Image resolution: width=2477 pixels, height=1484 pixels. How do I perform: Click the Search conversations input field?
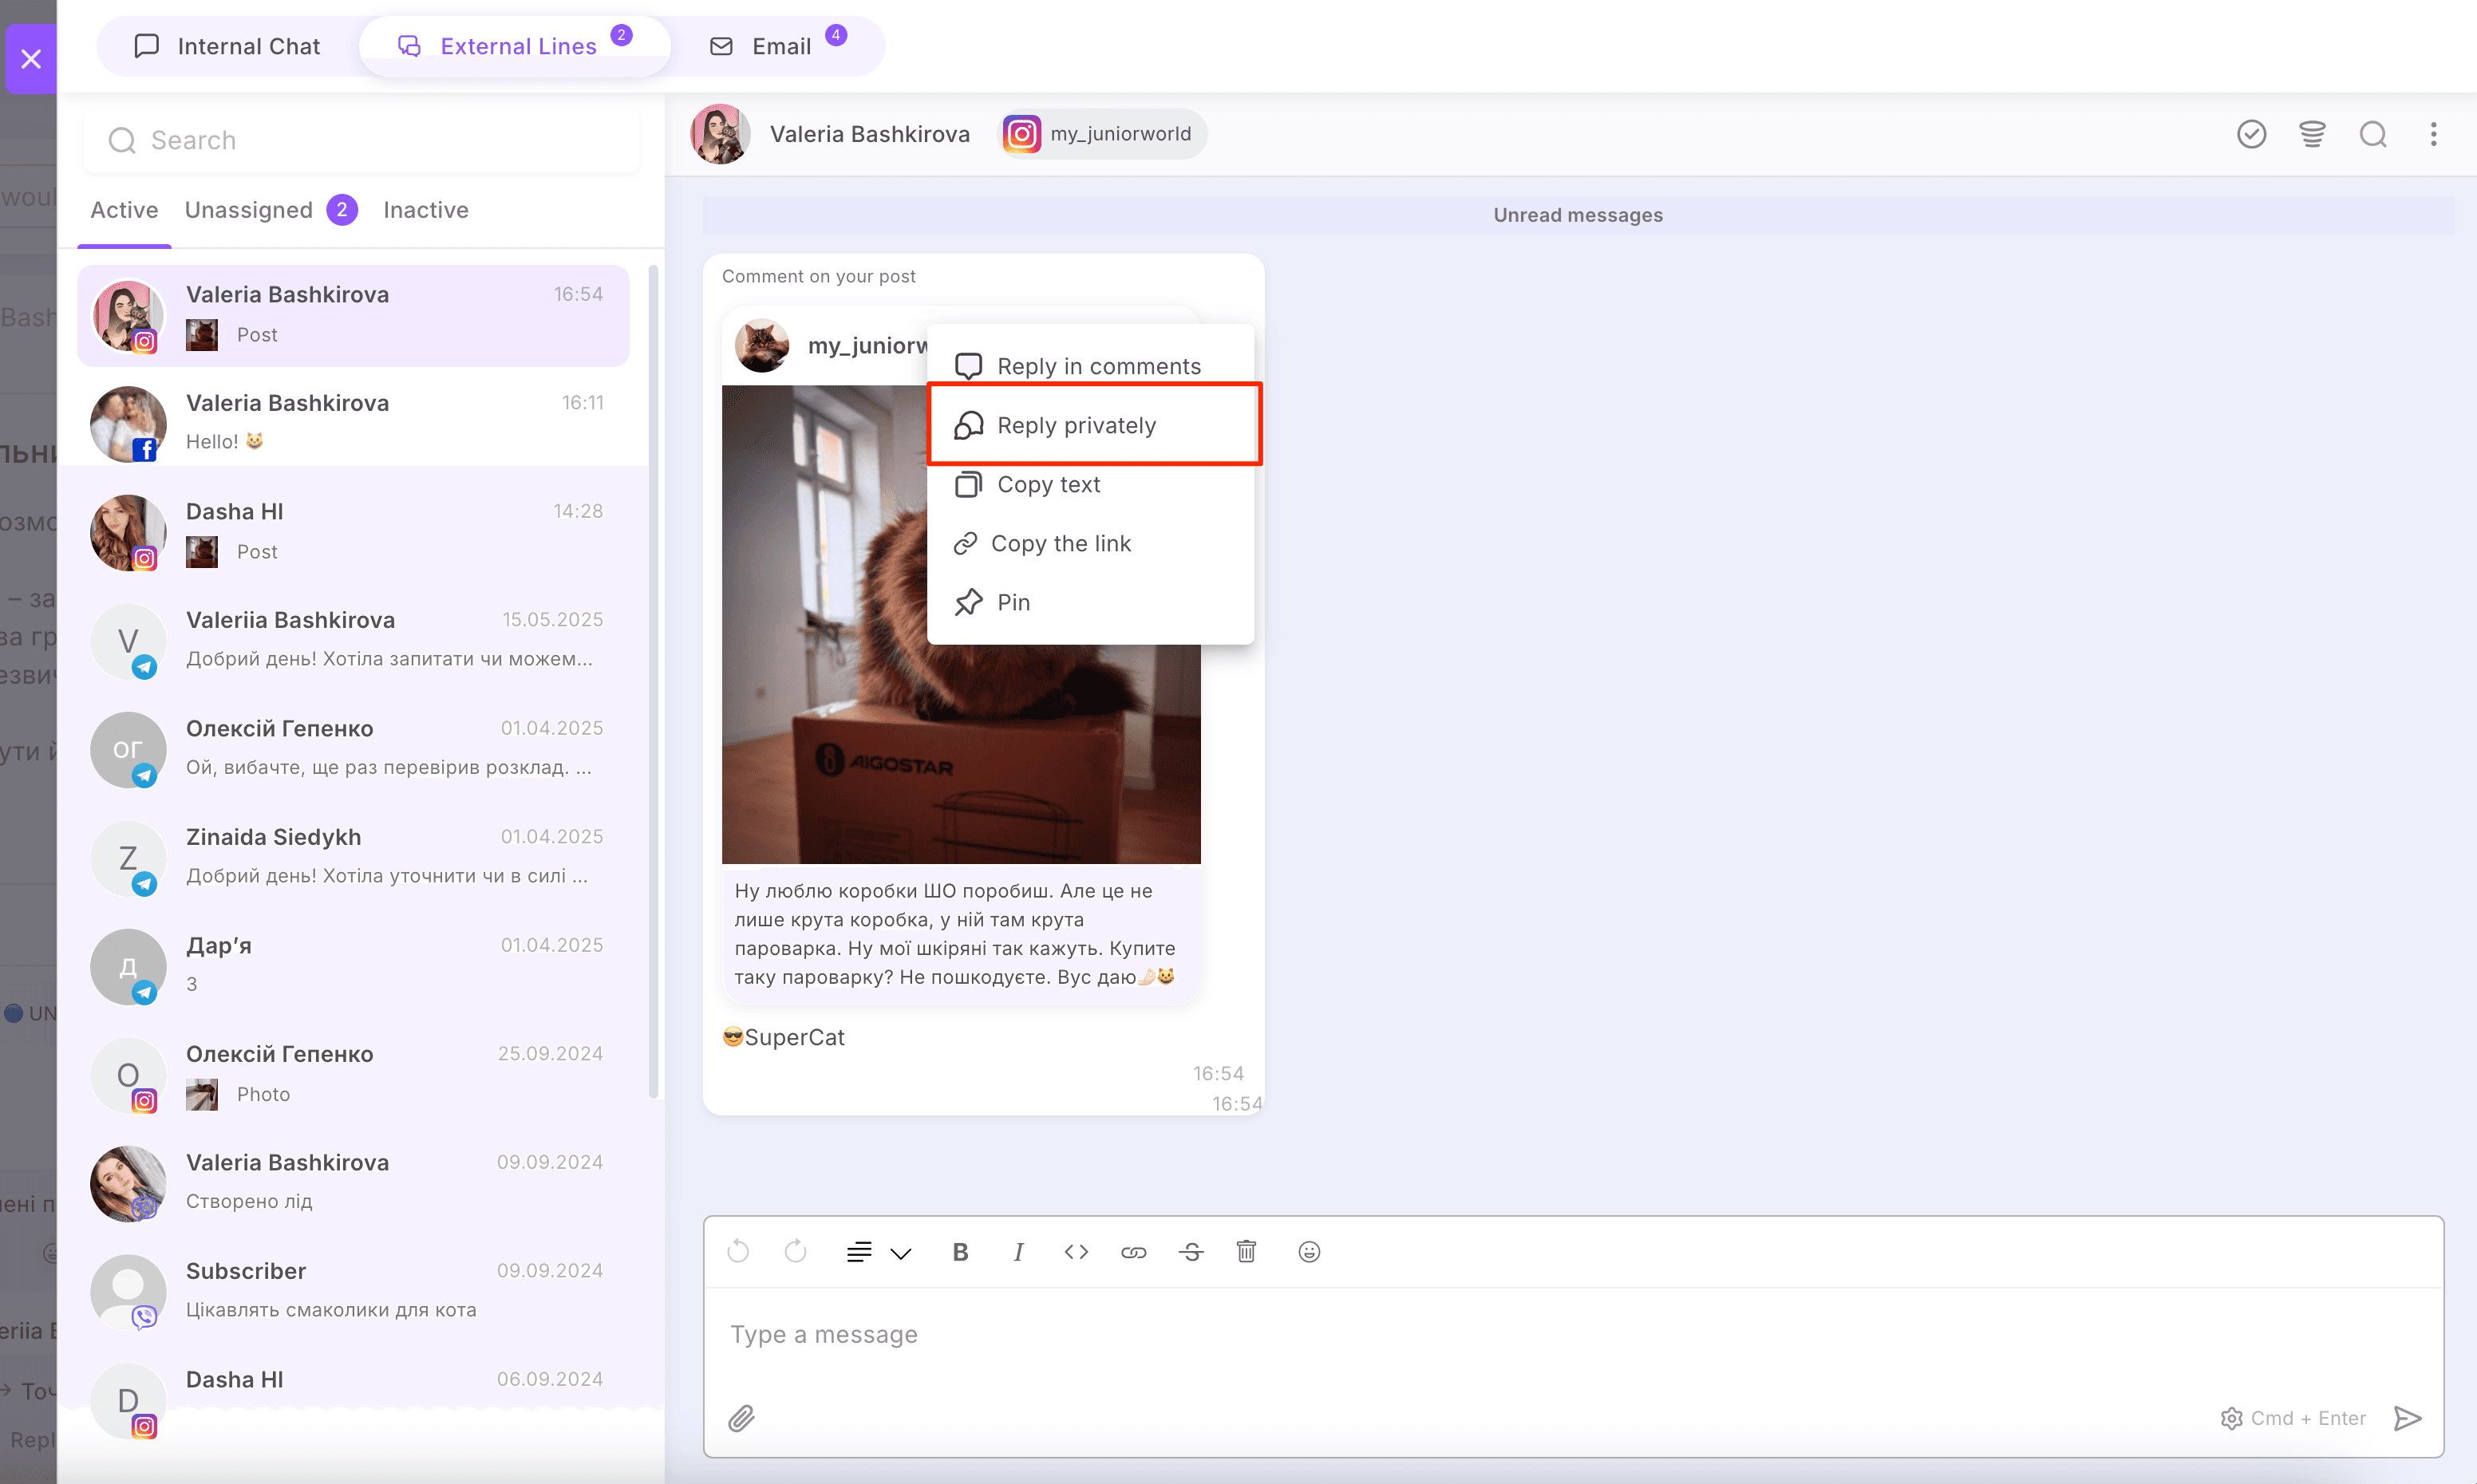click(380, 140)
